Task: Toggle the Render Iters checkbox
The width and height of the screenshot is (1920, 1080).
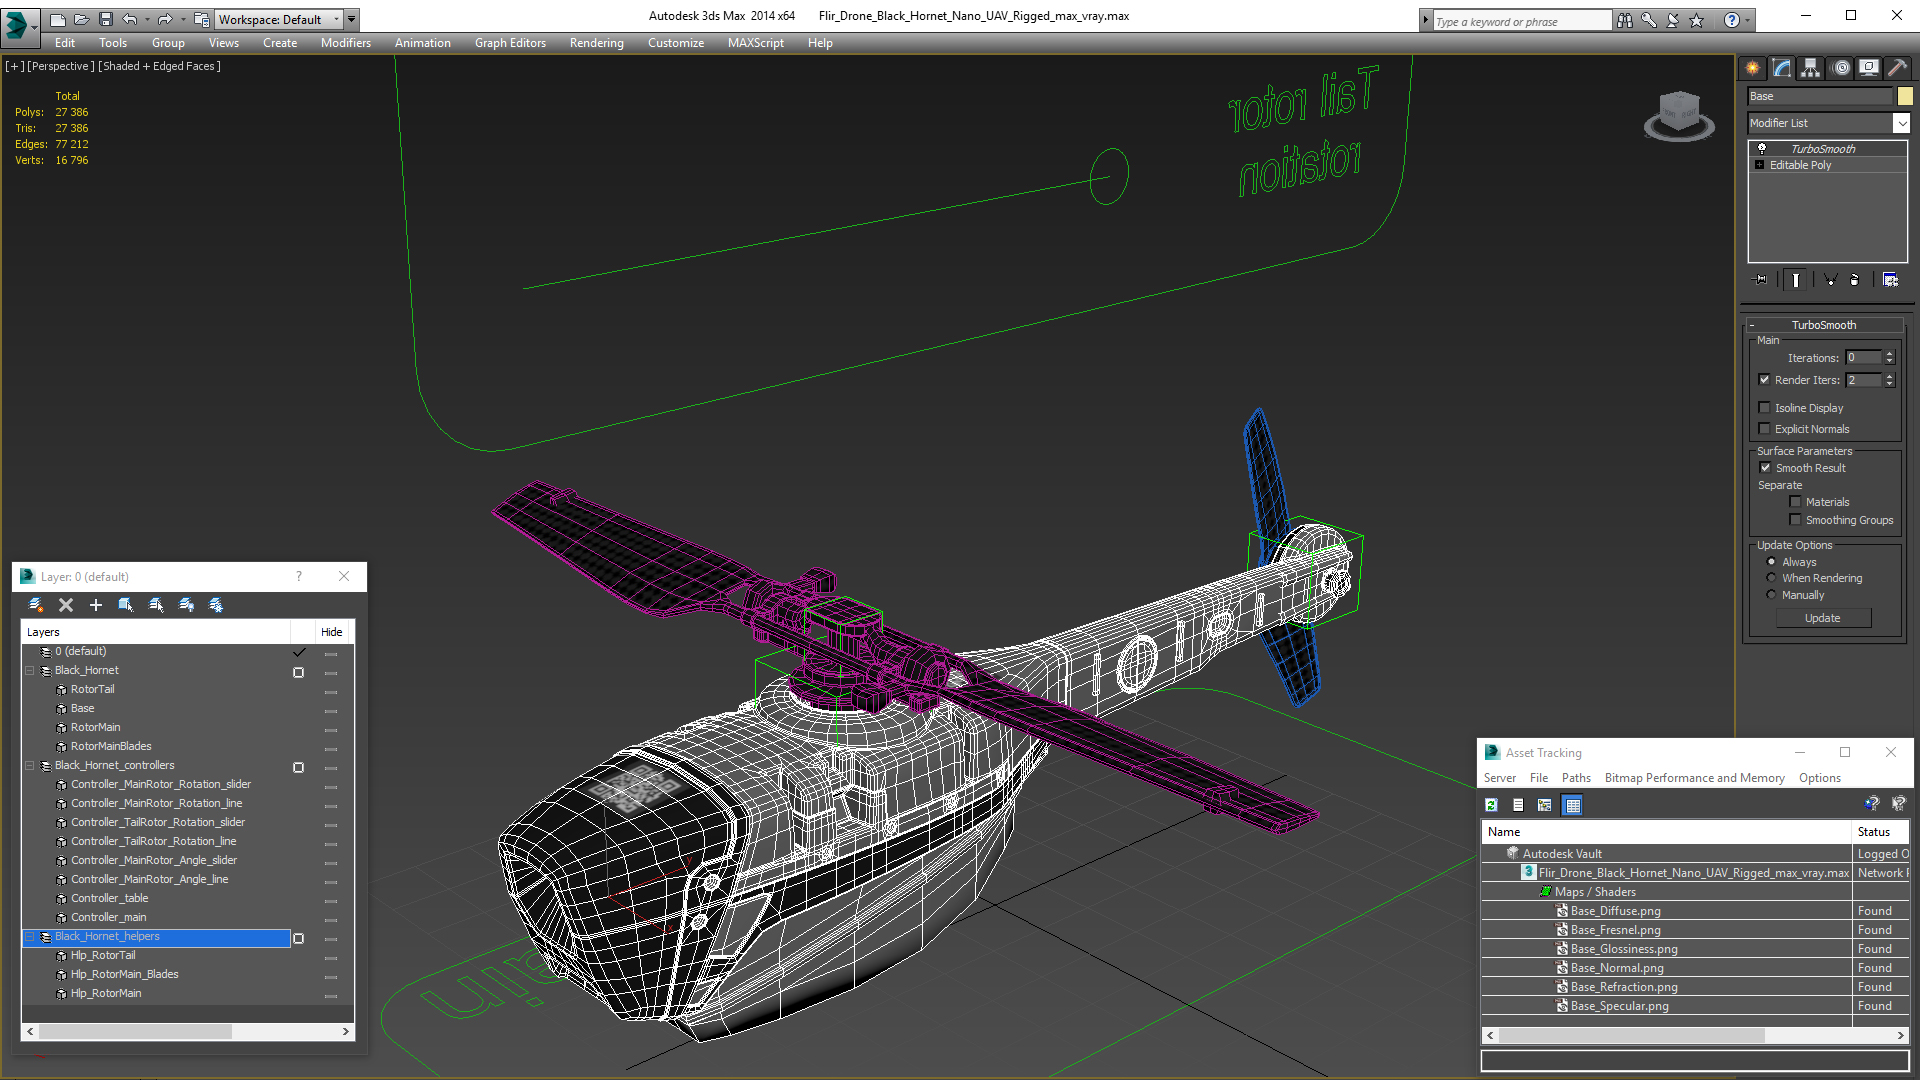Action: pyautogui.click(x=1765, y=380)
